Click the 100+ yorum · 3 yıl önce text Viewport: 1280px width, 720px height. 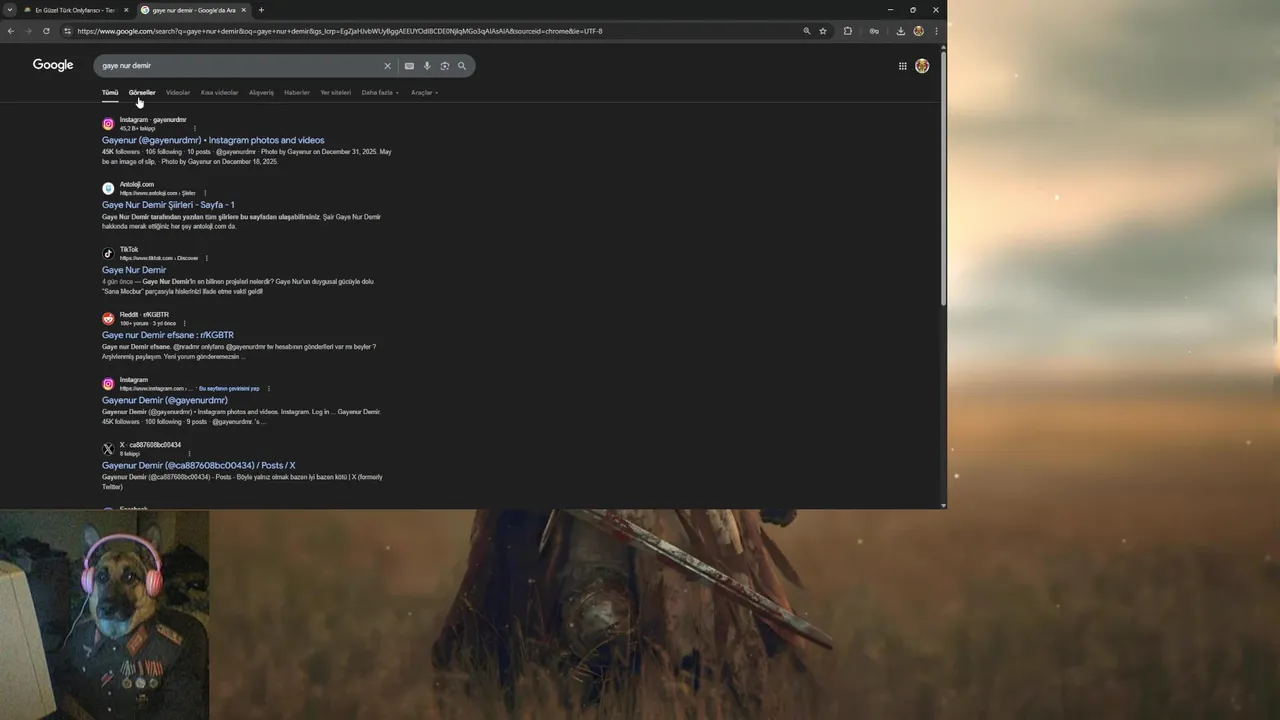click(148, 323)
